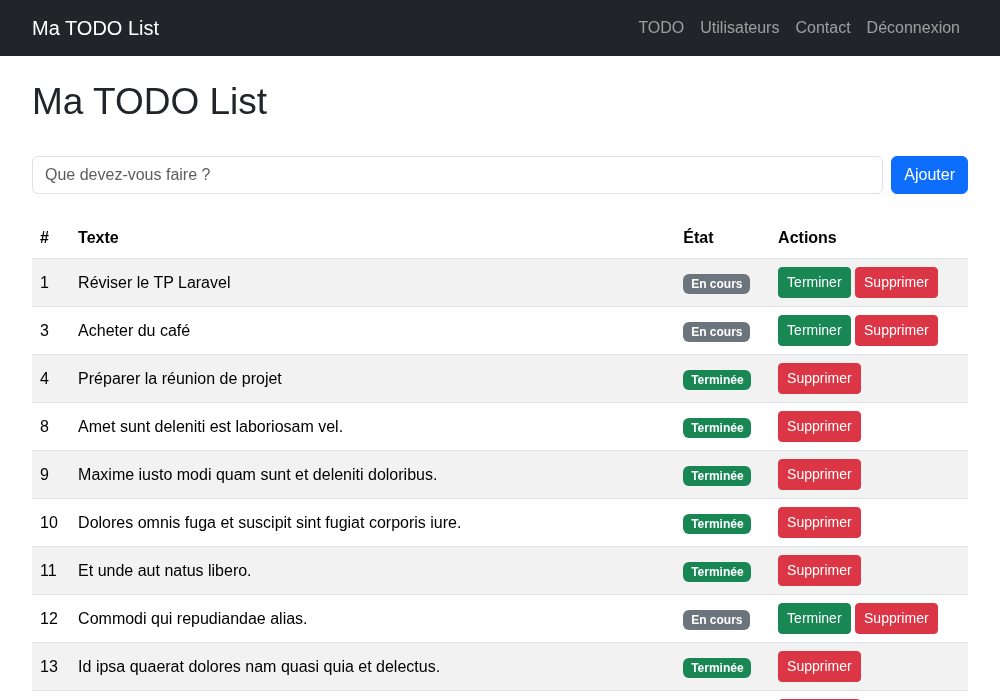Supprimer 'Commodi qui repudiandae alias.' task
This screenshot has height=700, width=1000.
coord(896,618)
